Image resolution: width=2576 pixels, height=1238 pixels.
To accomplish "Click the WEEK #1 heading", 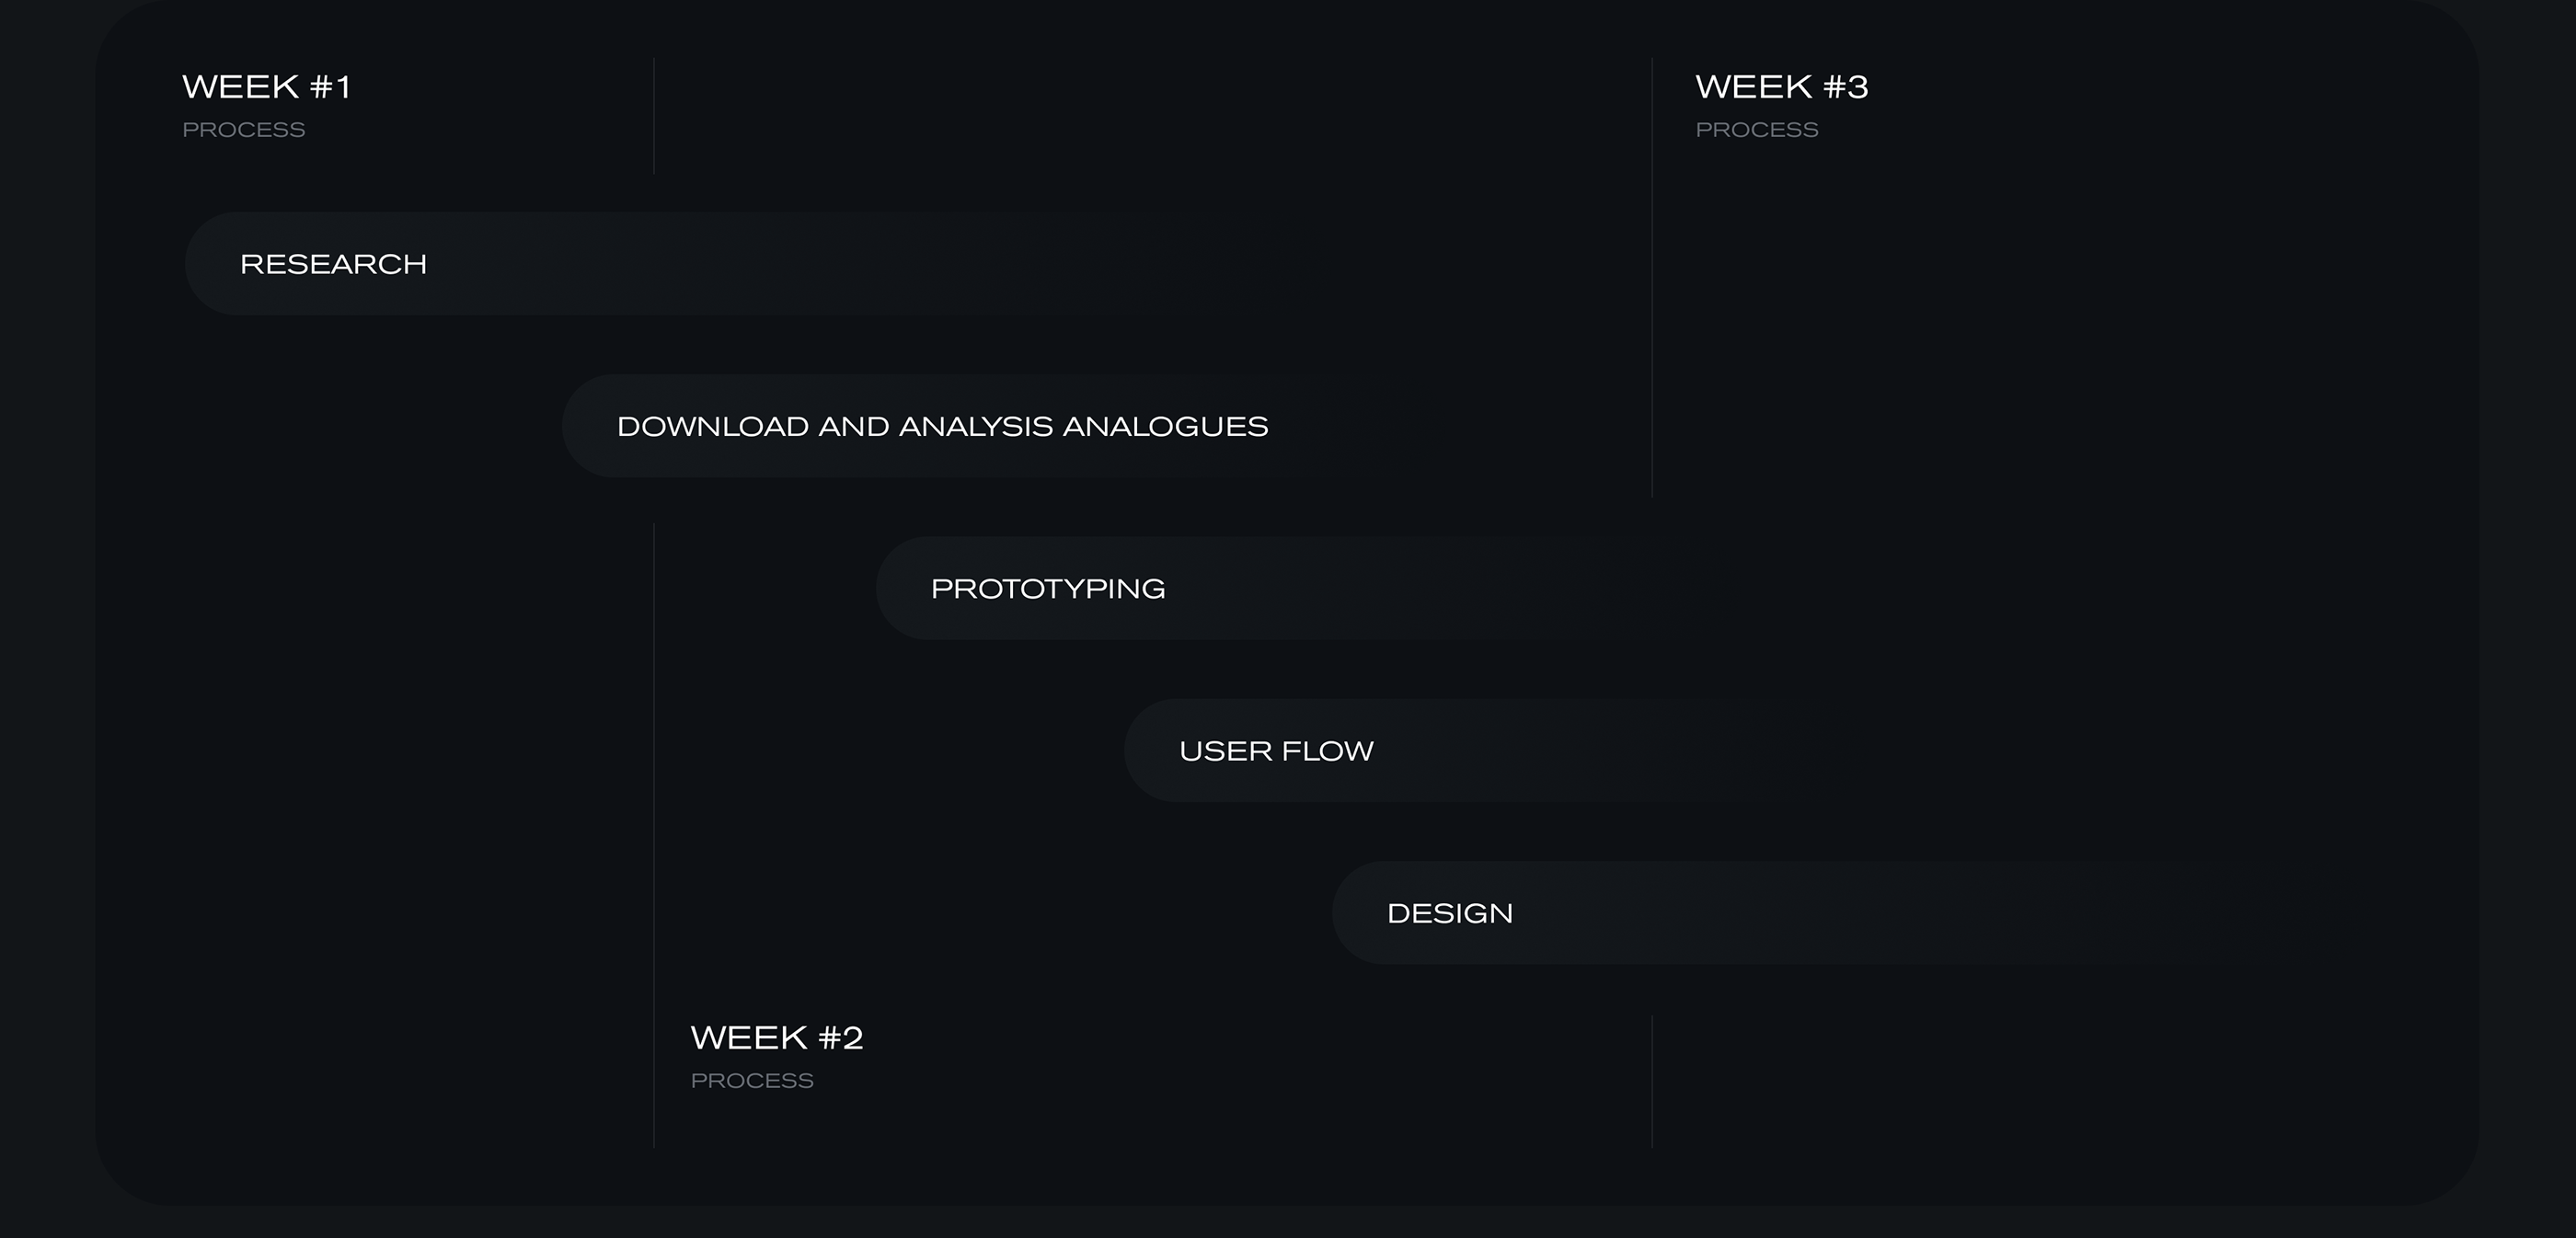I will tap(267, 87).
